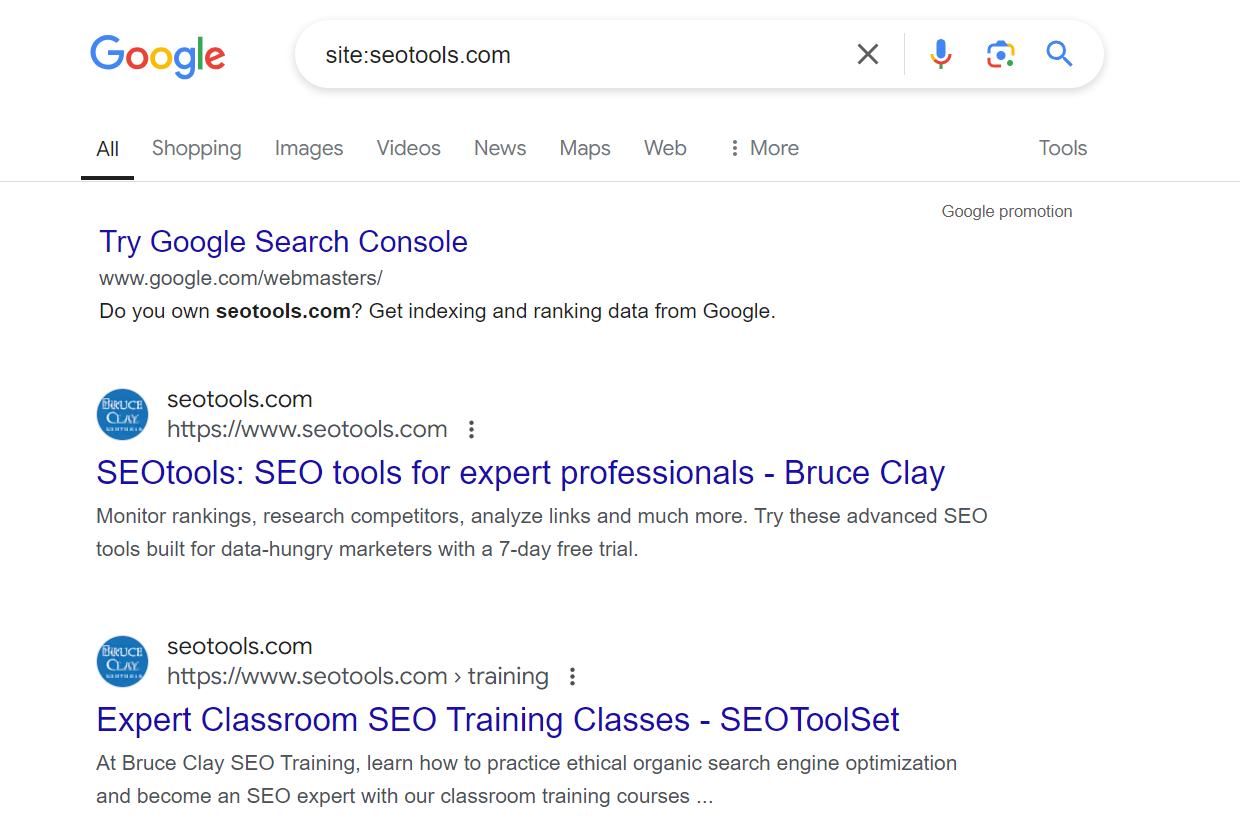
Task: Open the SEOtools: SEO tools for expert professionals result
Action: click(521, 473)
